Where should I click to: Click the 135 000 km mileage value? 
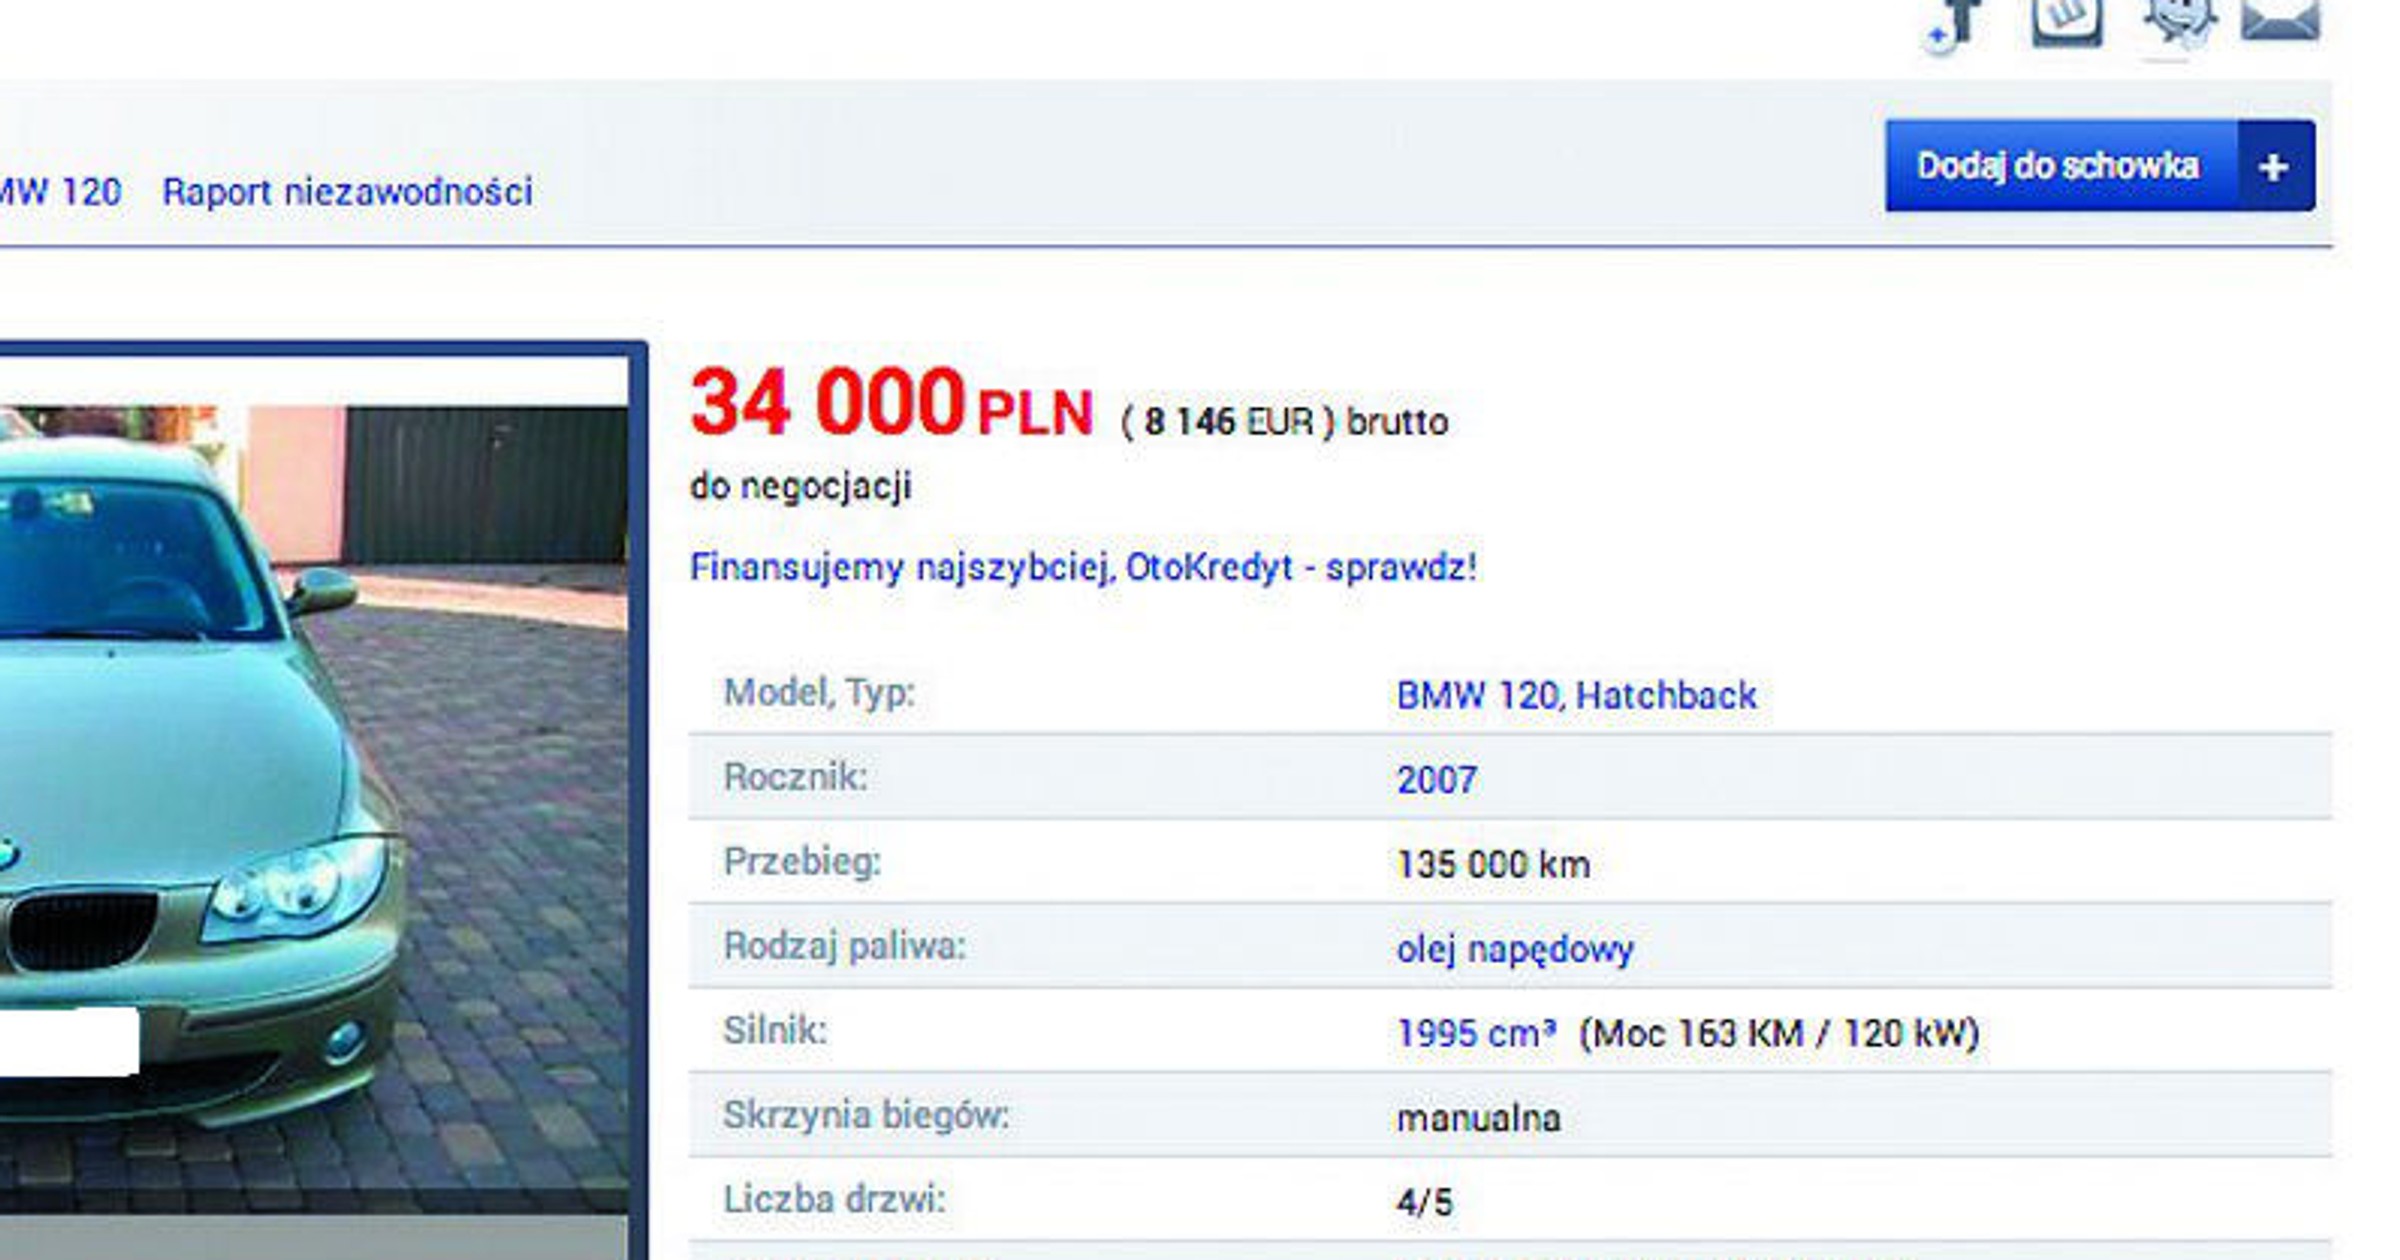pyautogui.click(x=1493, y=864)
